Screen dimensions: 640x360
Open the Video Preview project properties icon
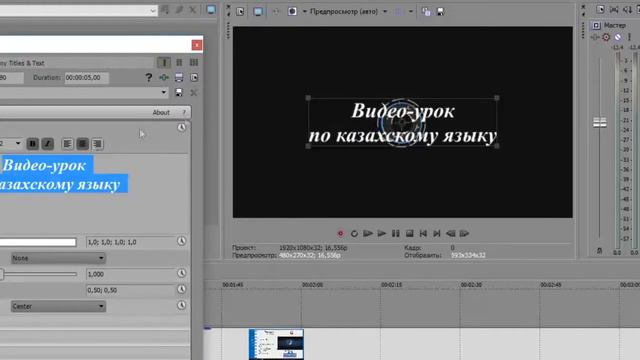240,11
